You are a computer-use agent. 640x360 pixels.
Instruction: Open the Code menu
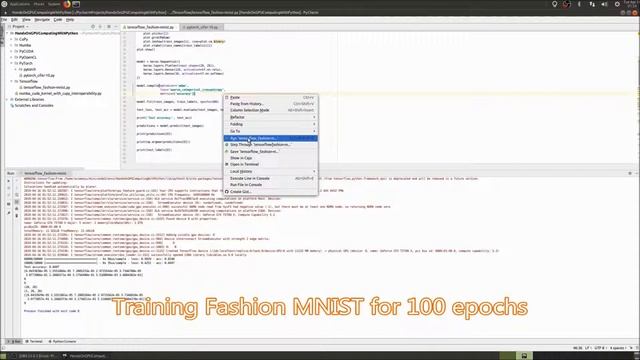(x=58, y=20)
